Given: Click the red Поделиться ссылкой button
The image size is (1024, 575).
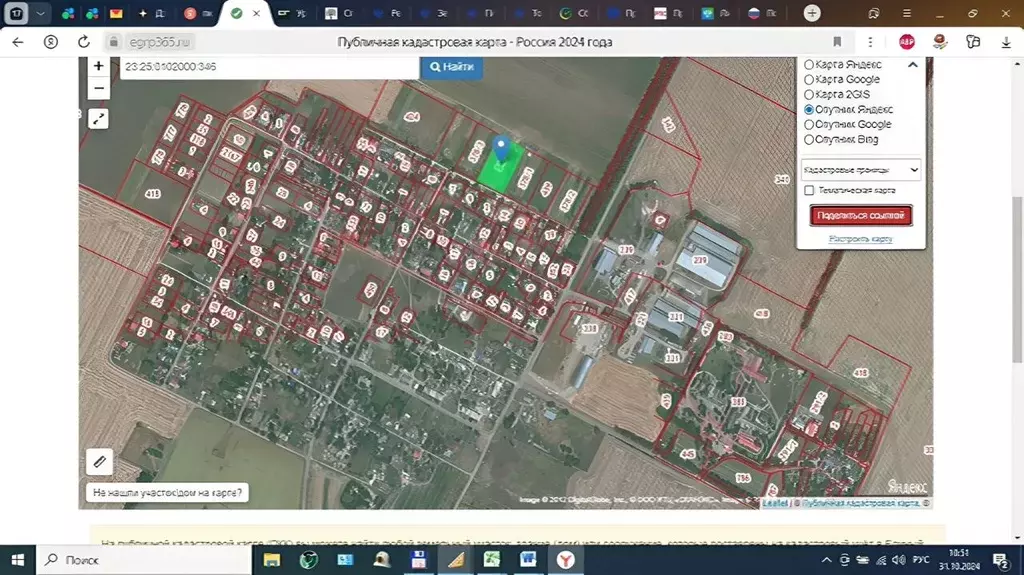Looking at the screenshot, I should [x=861, y=216].
